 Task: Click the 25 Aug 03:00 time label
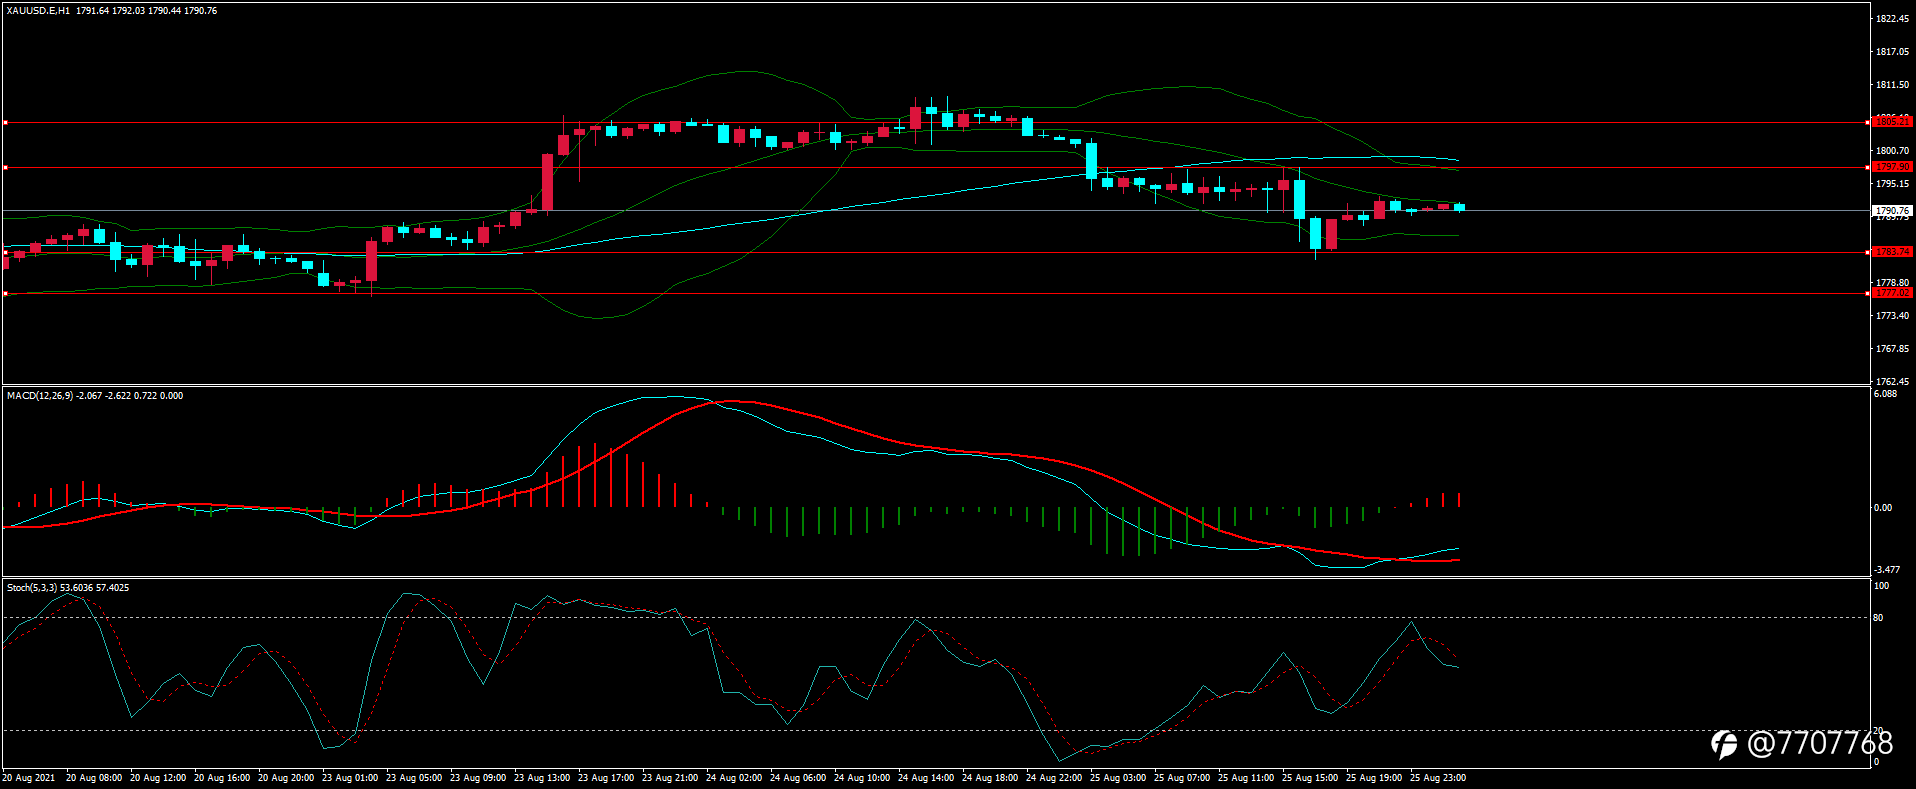[1118, 778]
